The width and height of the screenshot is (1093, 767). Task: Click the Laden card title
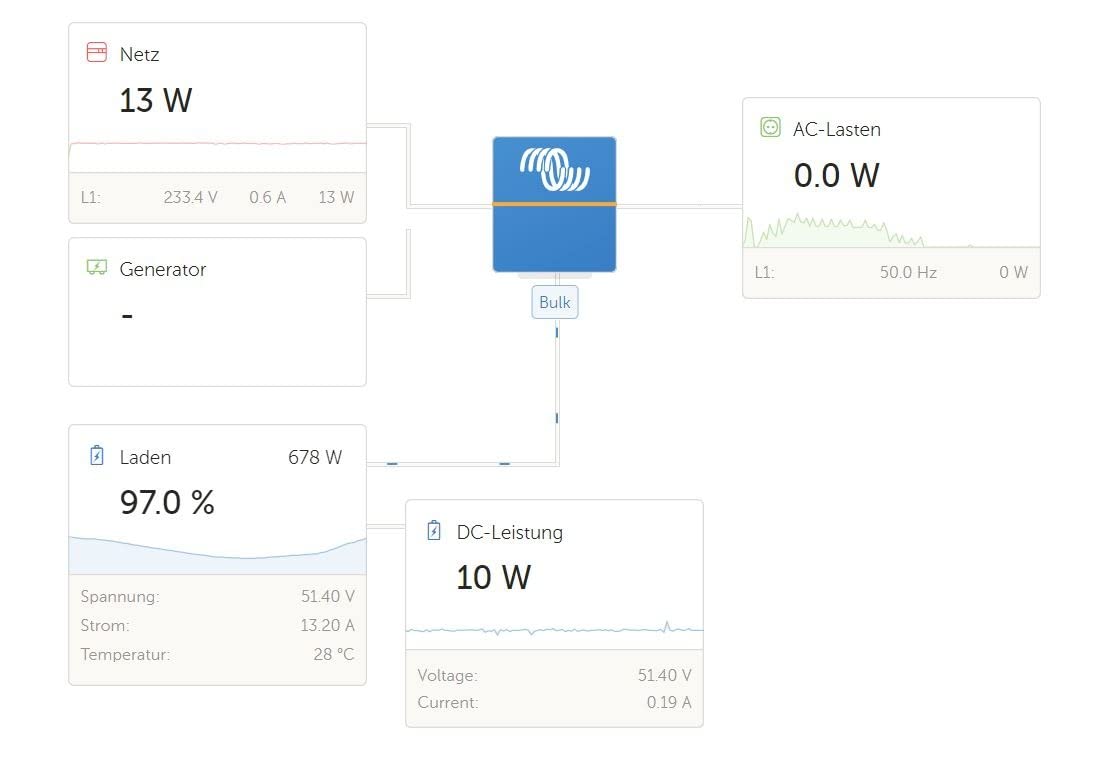click(145, 457)
